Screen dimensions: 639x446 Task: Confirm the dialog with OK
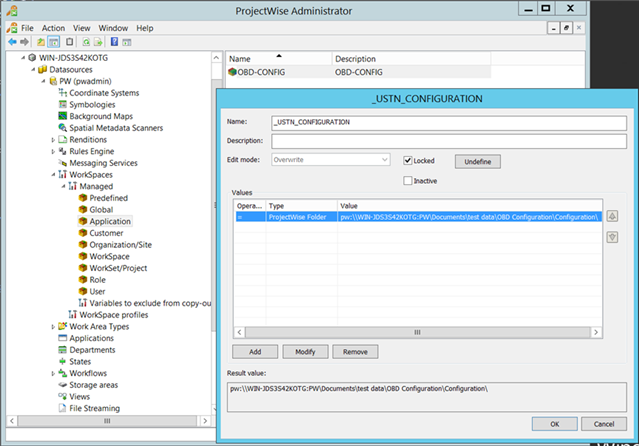pos(555,424)
